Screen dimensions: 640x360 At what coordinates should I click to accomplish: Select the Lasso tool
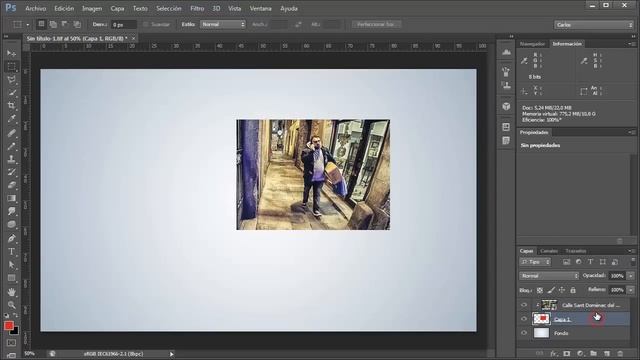coord(11,80)
